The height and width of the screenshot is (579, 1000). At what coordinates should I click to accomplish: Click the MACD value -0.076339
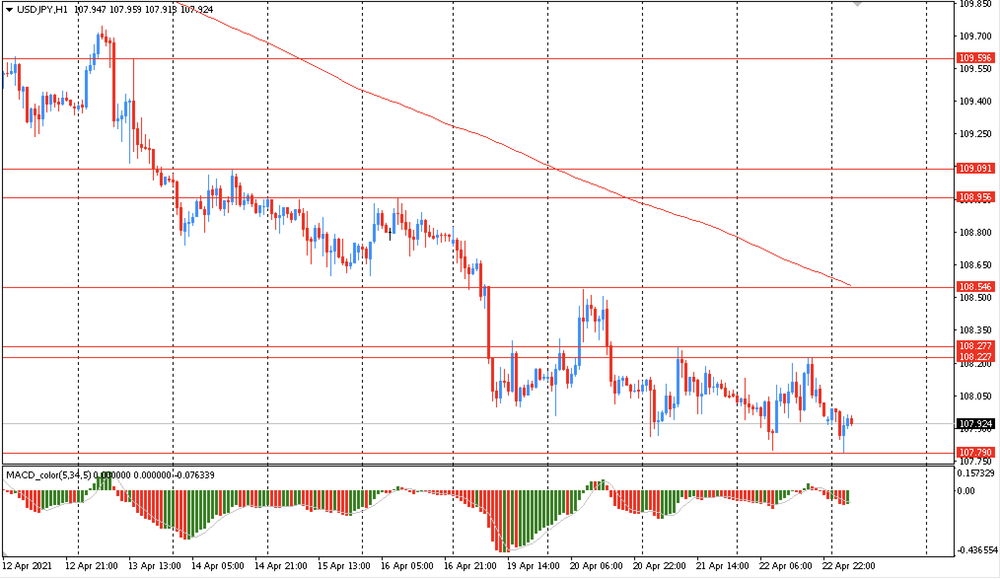point(195,475)
